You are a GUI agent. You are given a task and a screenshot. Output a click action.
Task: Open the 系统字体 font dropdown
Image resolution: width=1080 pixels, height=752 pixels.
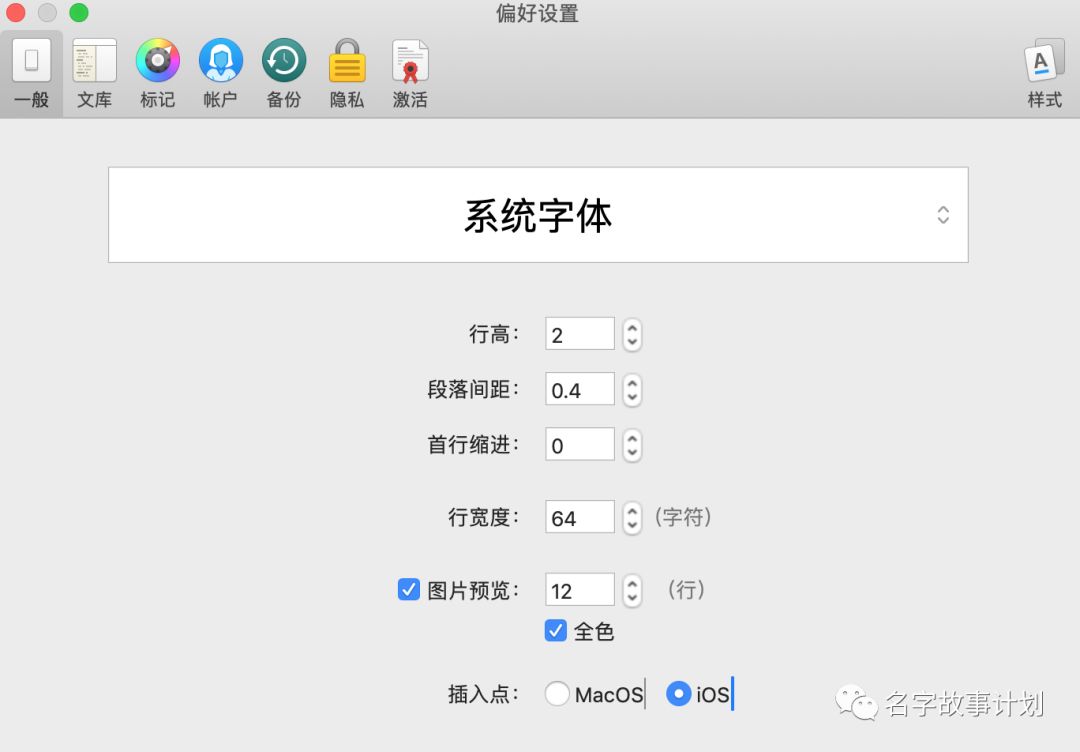coord(538,214)
